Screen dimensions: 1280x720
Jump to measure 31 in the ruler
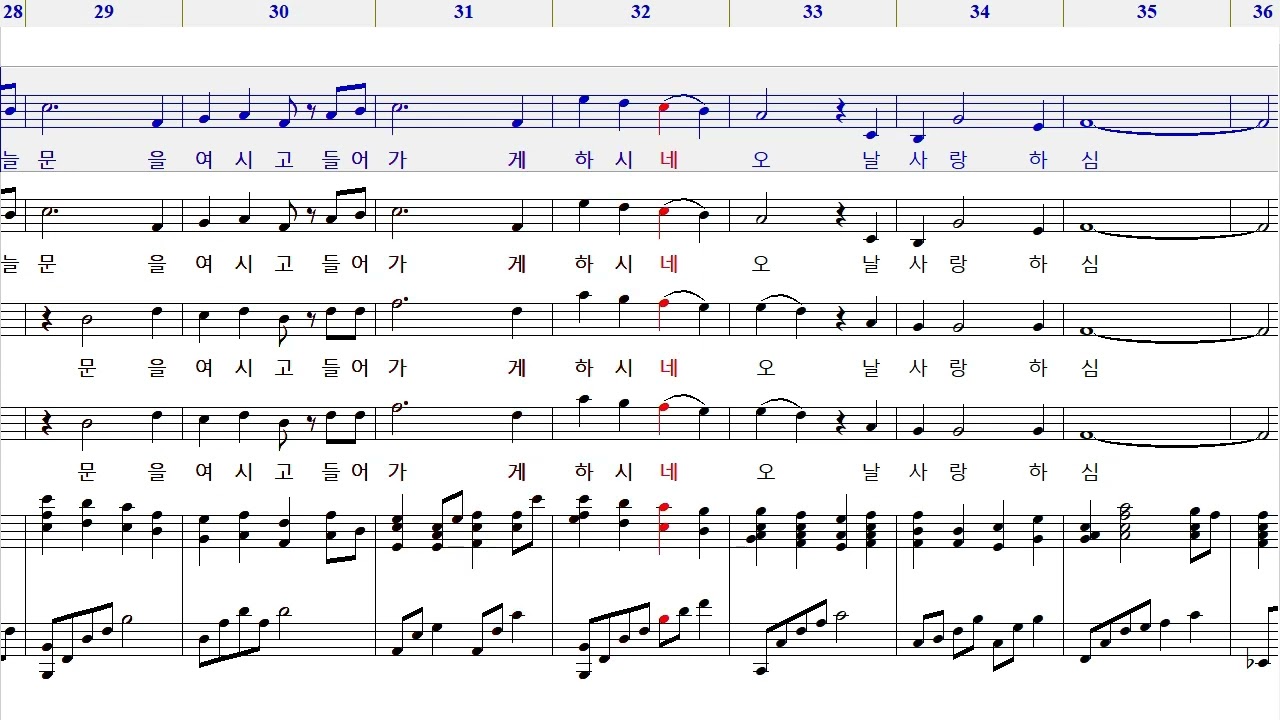click(463, 12)
